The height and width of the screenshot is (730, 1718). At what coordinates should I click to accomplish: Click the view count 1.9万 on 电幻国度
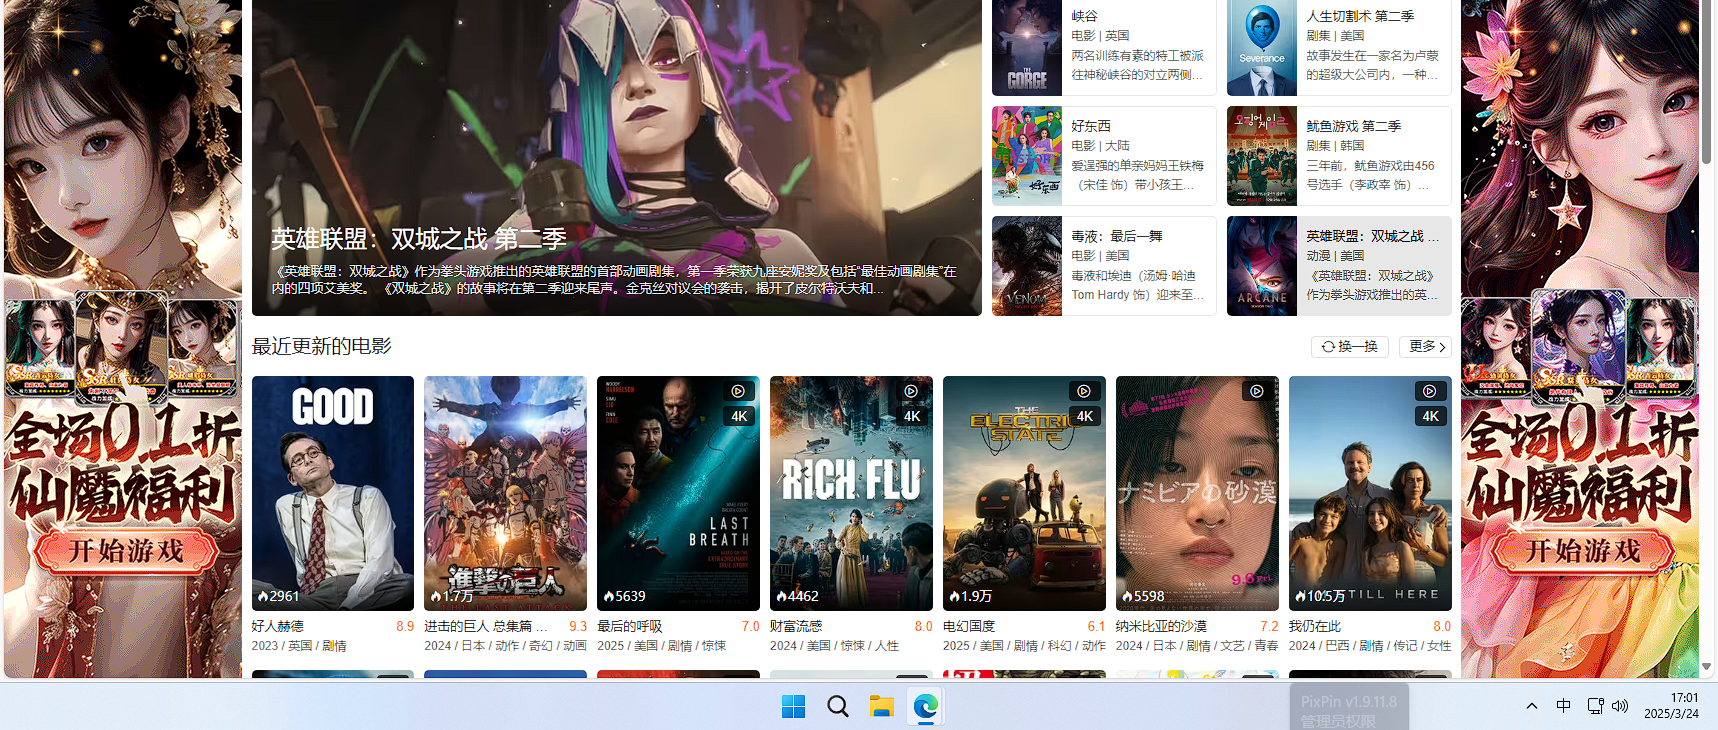(x=971, y=596)
